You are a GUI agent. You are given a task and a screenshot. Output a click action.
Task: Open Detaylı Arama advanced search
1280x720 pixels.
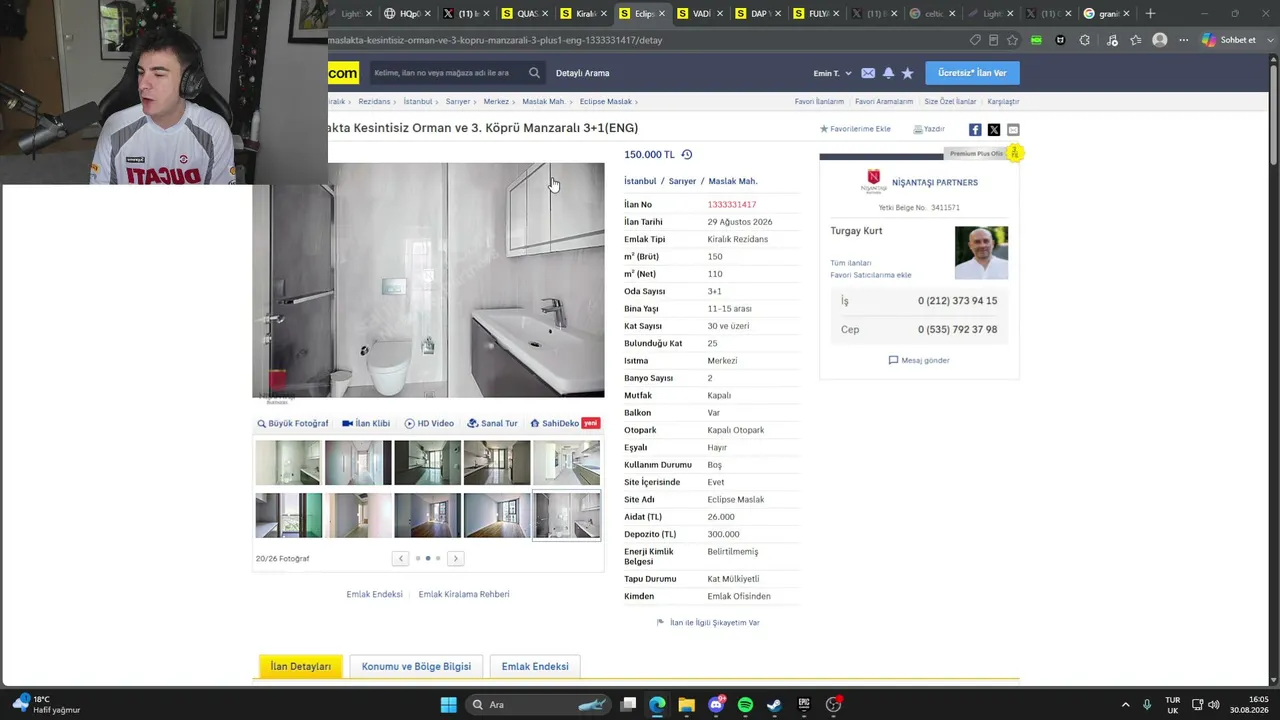pyautogui.click(x=582, y=73)
